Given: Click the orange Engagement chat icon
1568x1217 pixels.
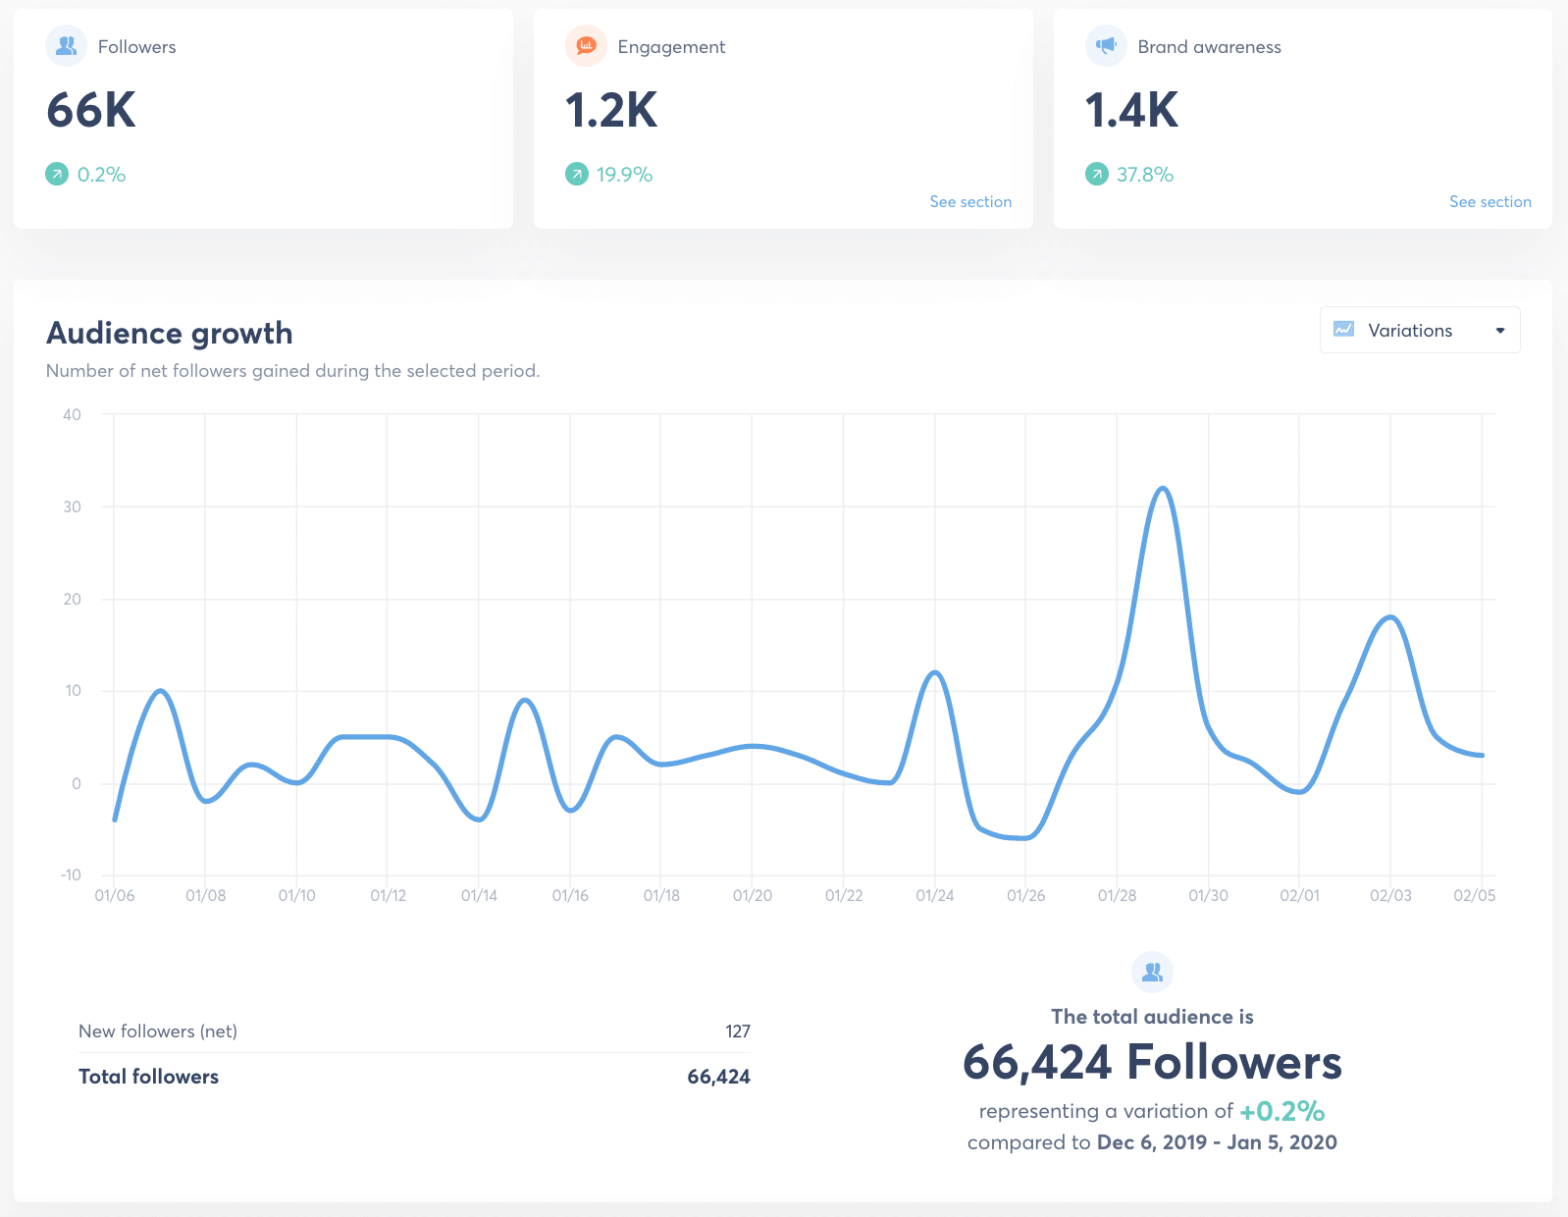Looking at the screenshot, I should click(x=586, y=46).
